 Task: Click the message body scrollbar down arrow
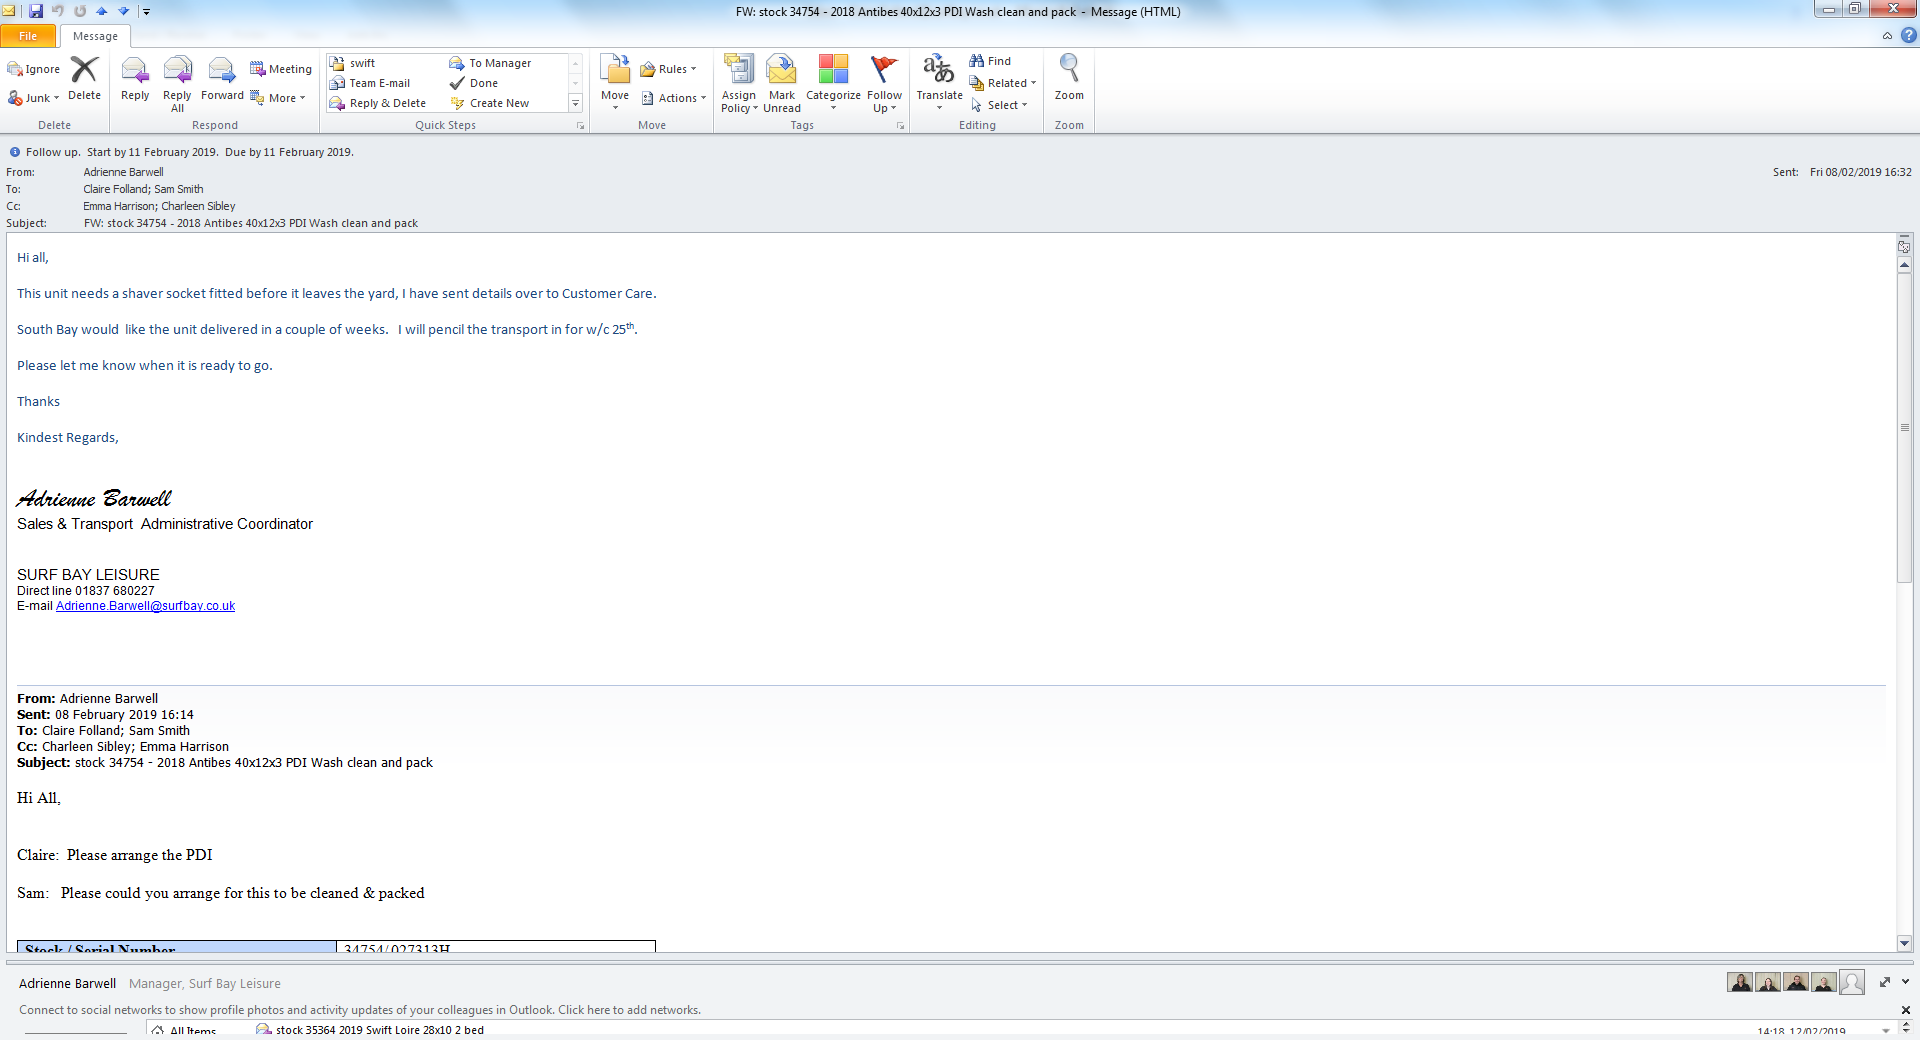[x=1904, y=943]
